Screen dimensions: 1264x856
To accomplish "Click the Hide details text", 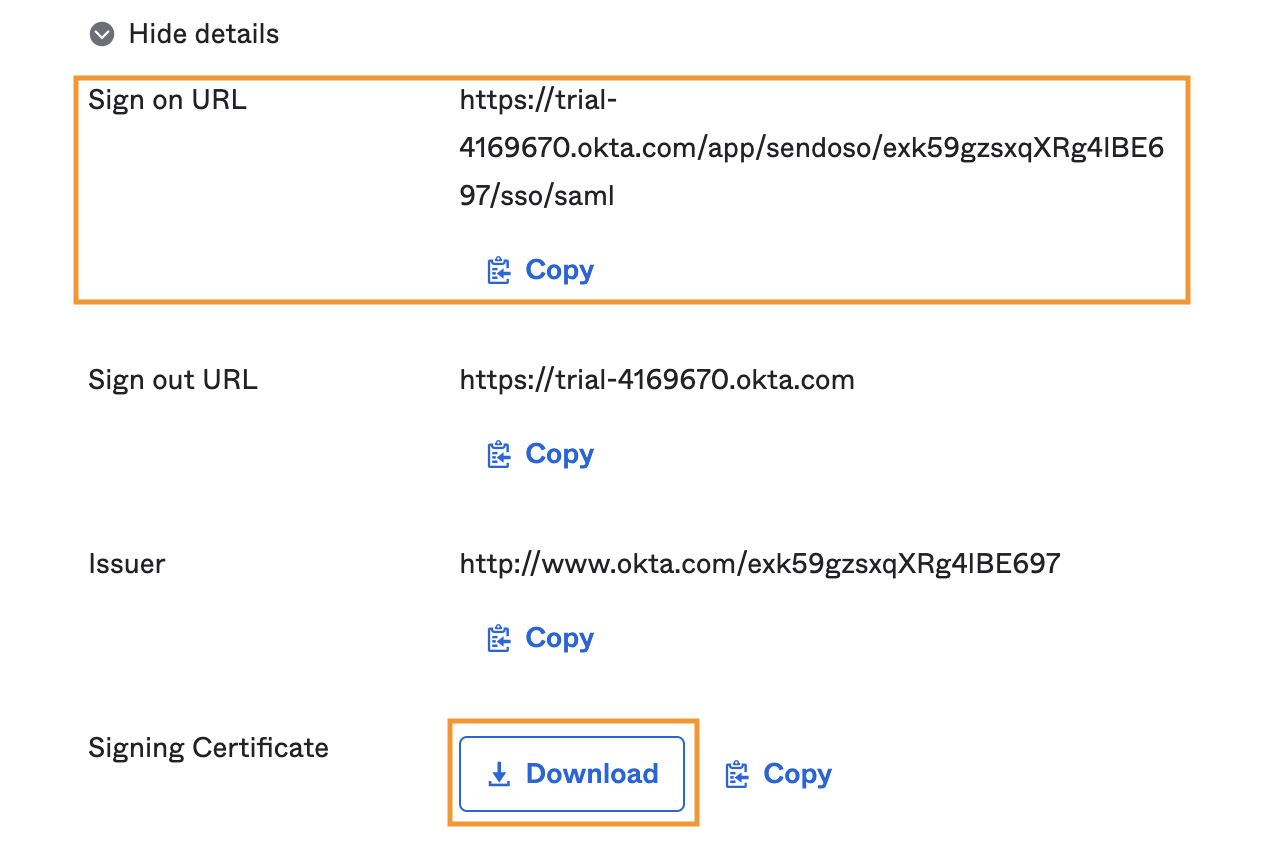I will coord(204,34).
